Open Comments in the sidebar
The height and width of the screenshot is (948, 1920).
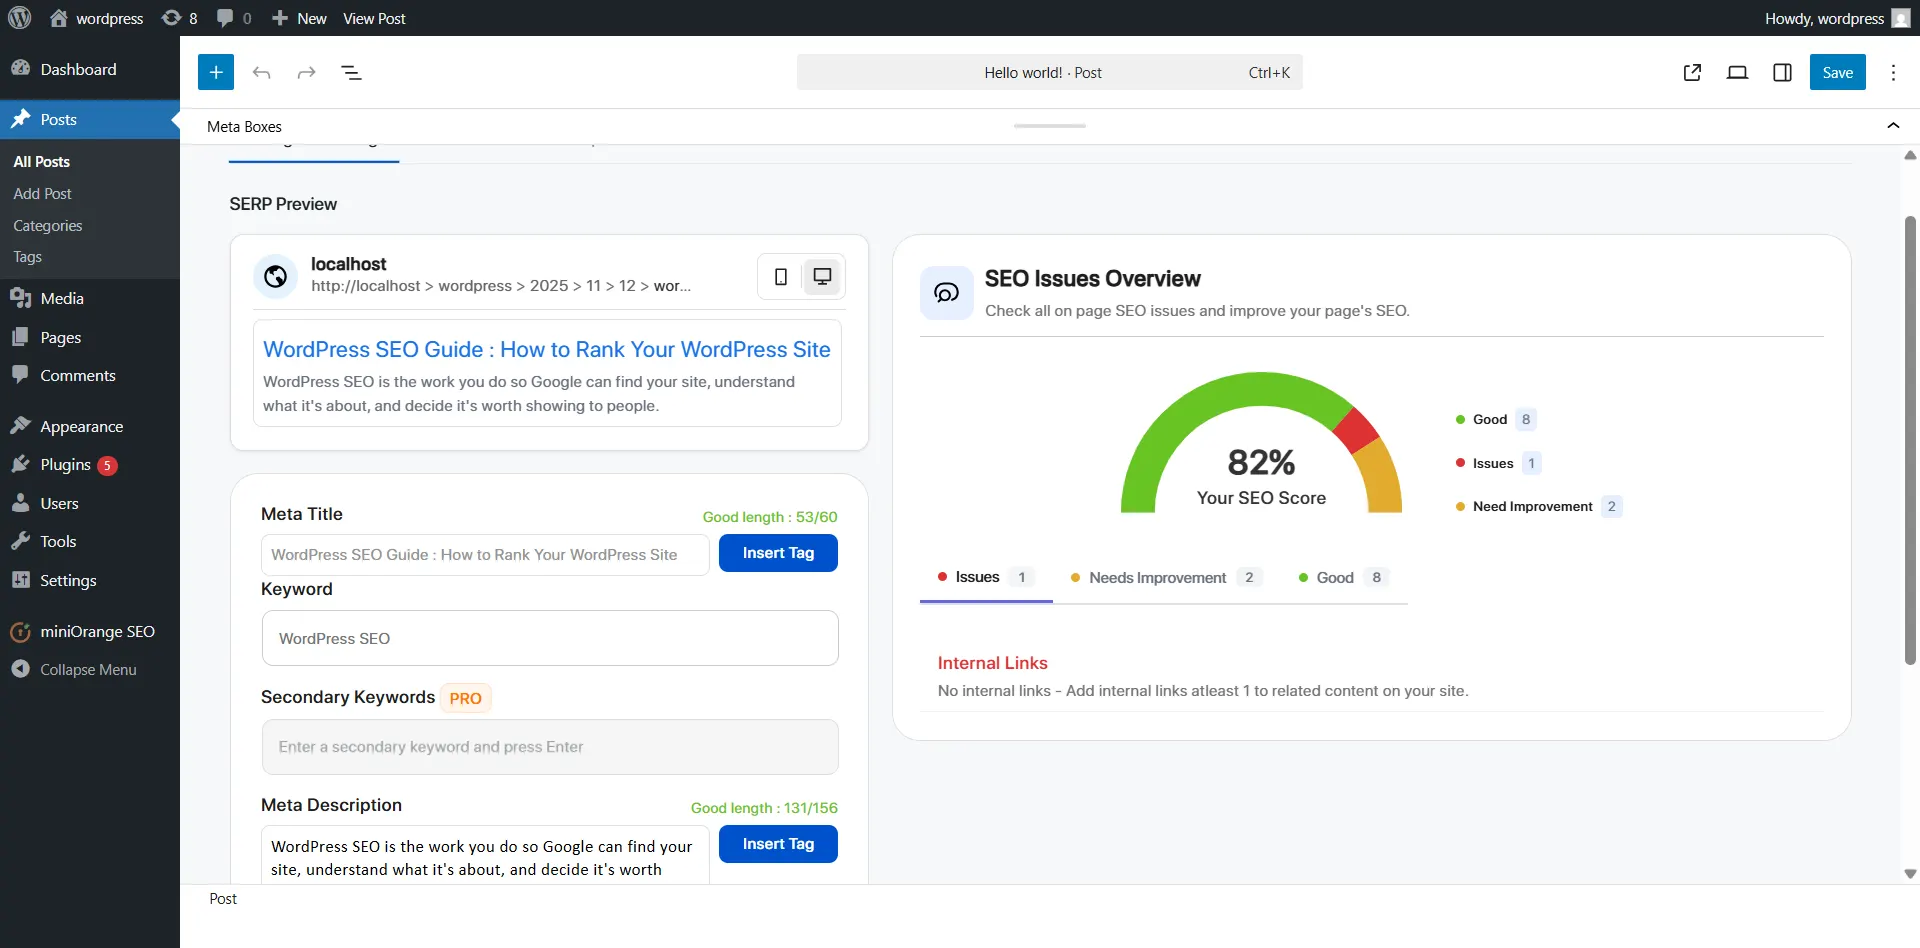90,375
